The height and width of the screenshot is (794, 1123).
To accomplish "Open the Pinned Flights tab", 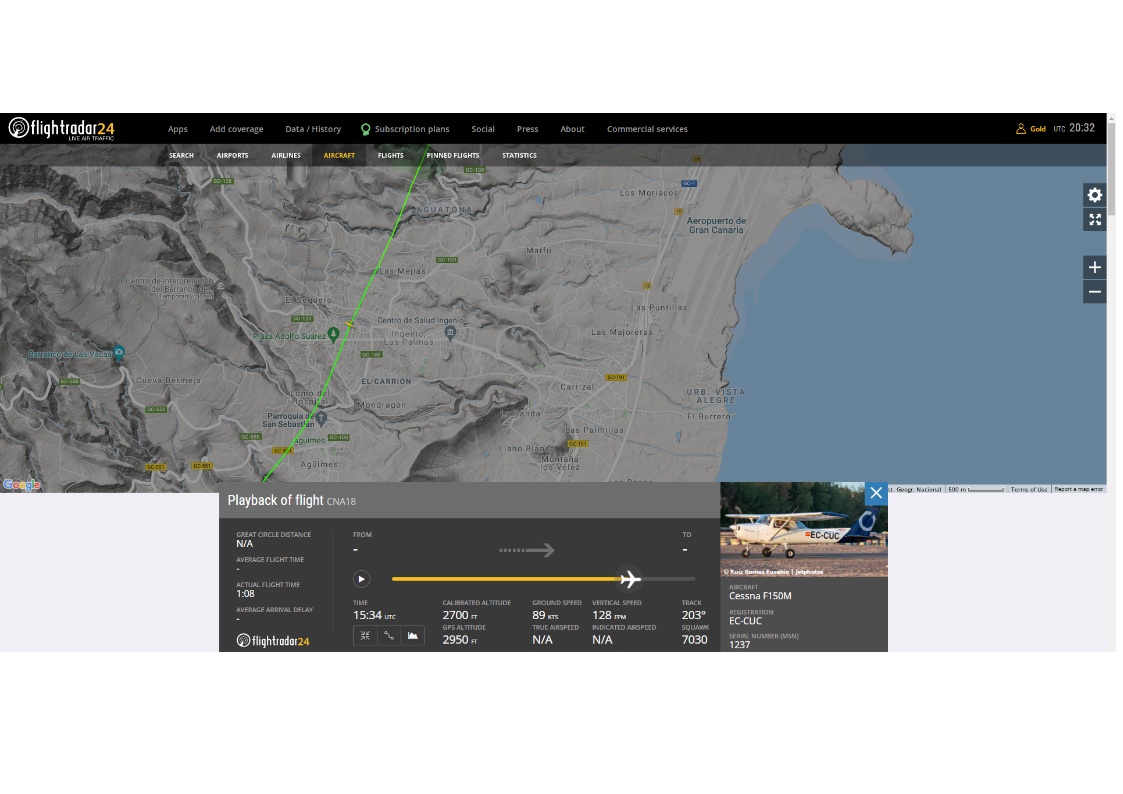I will point(453,155).
